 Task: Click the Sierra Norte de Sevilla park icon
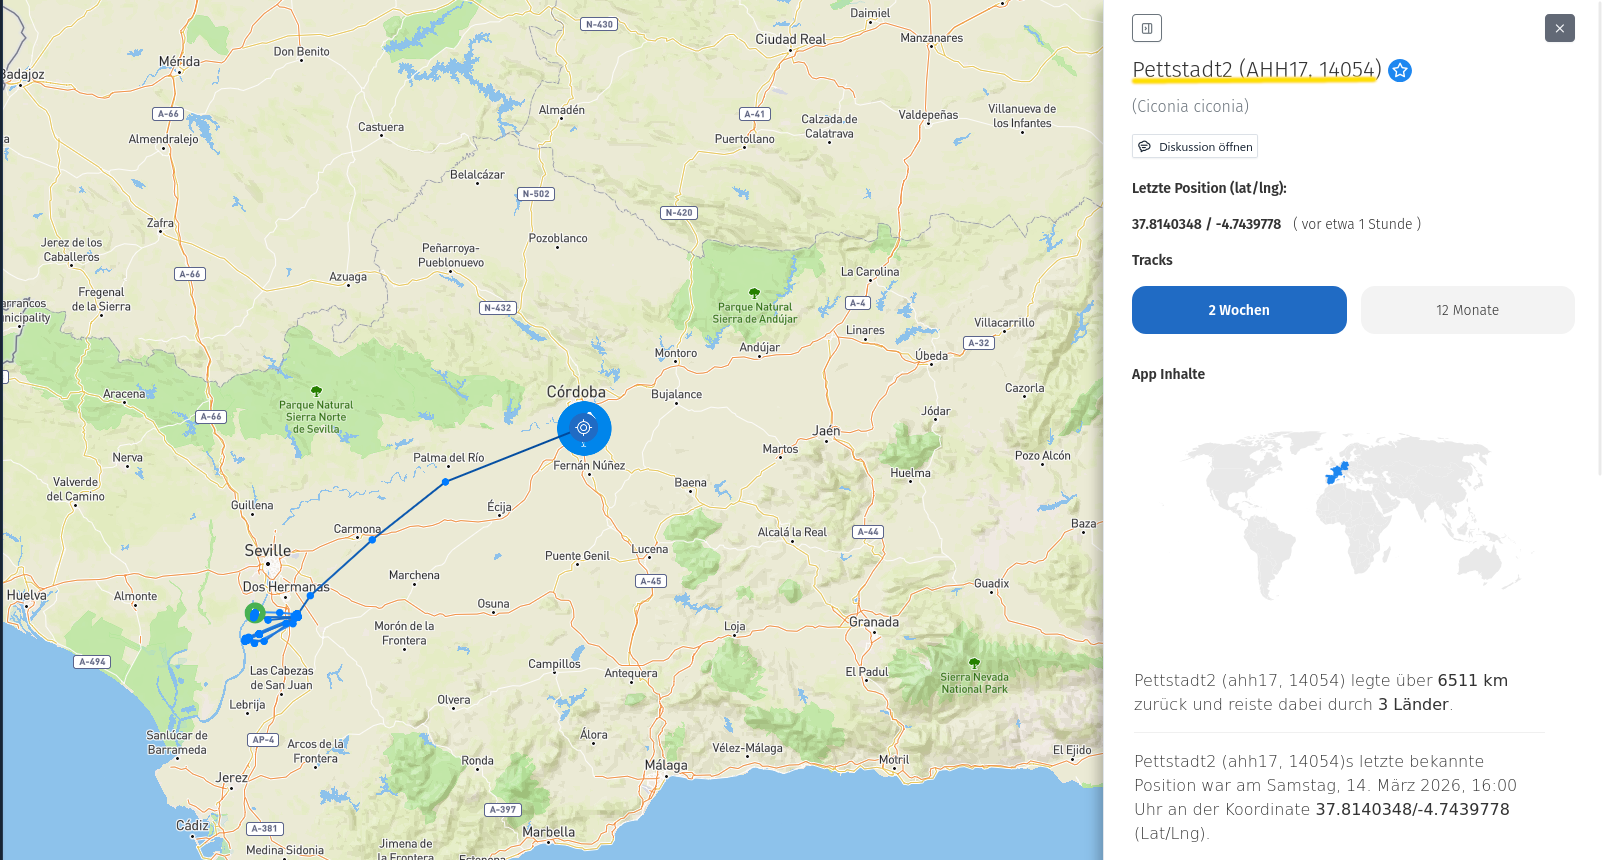point(317,391)
